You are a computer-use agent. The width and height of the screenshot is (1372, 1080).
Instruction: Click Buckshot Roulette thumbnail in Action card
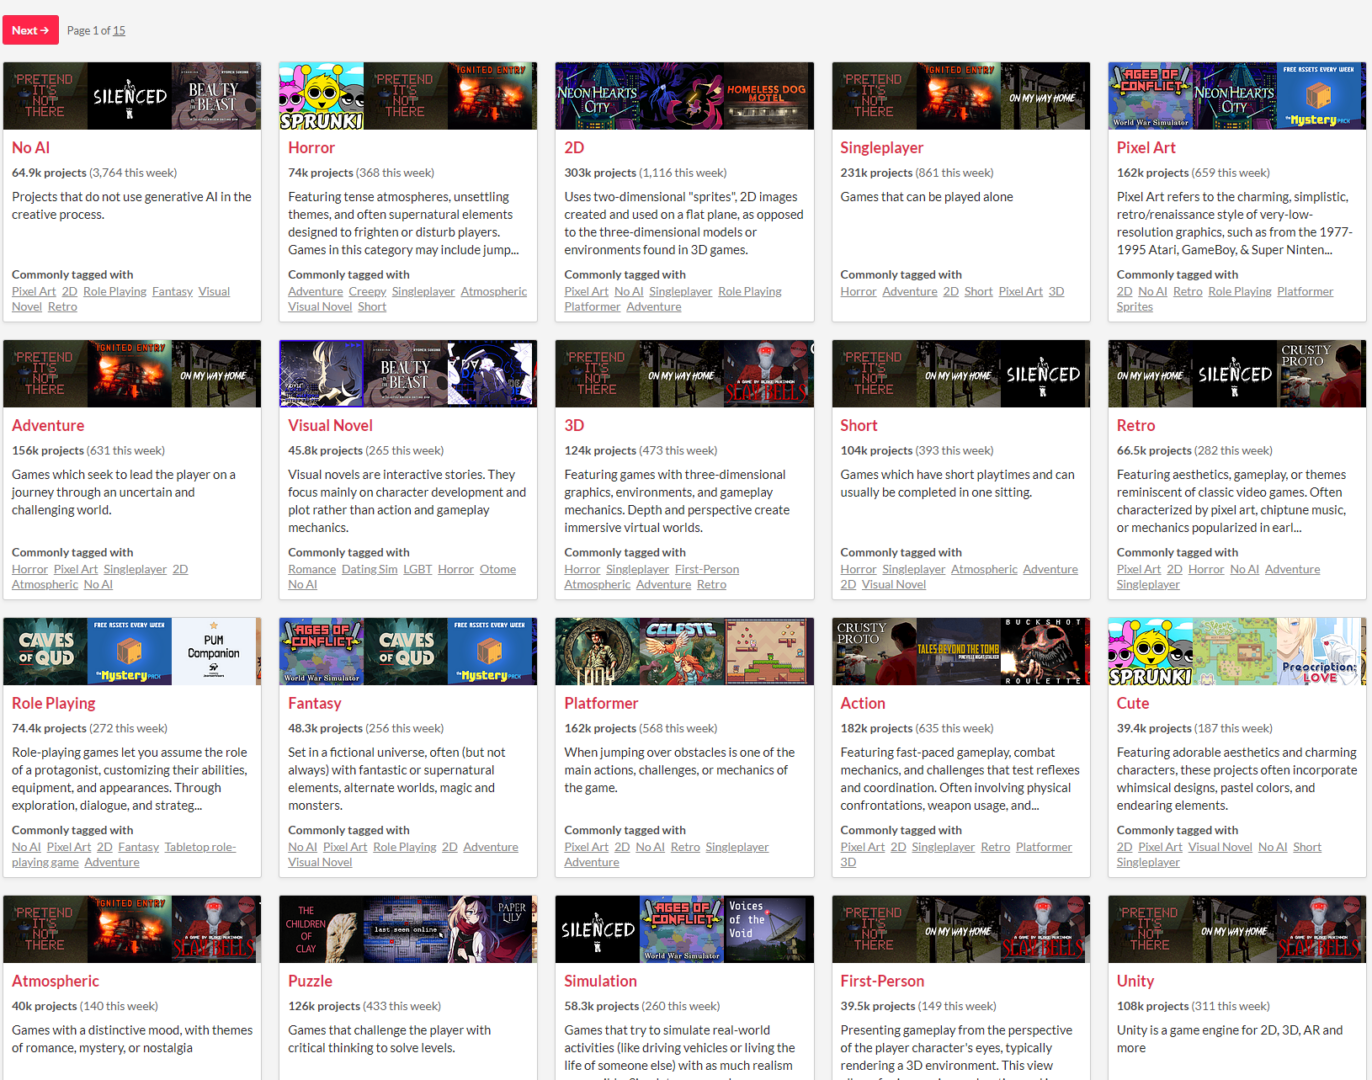click(x=1044, y=651)
